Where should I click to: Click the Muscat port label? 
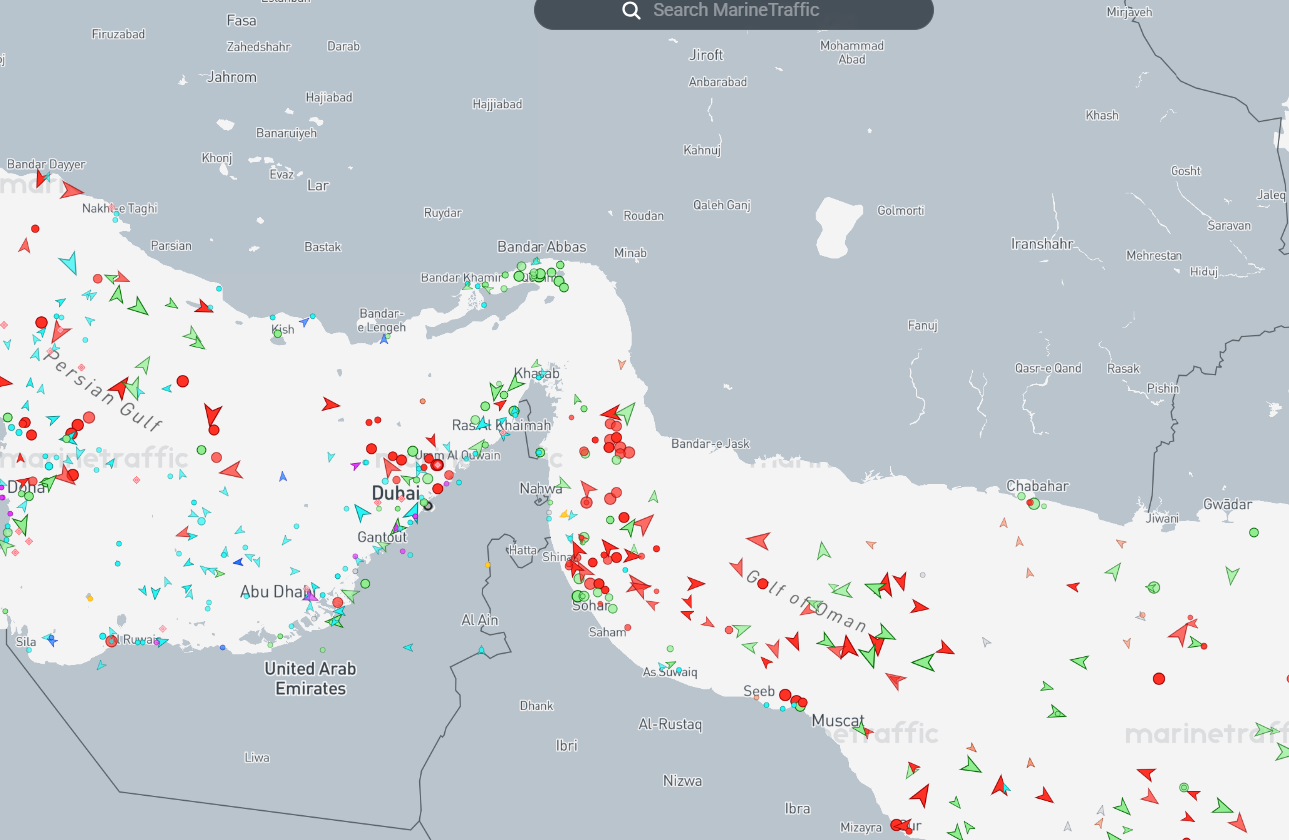(839, 720)
